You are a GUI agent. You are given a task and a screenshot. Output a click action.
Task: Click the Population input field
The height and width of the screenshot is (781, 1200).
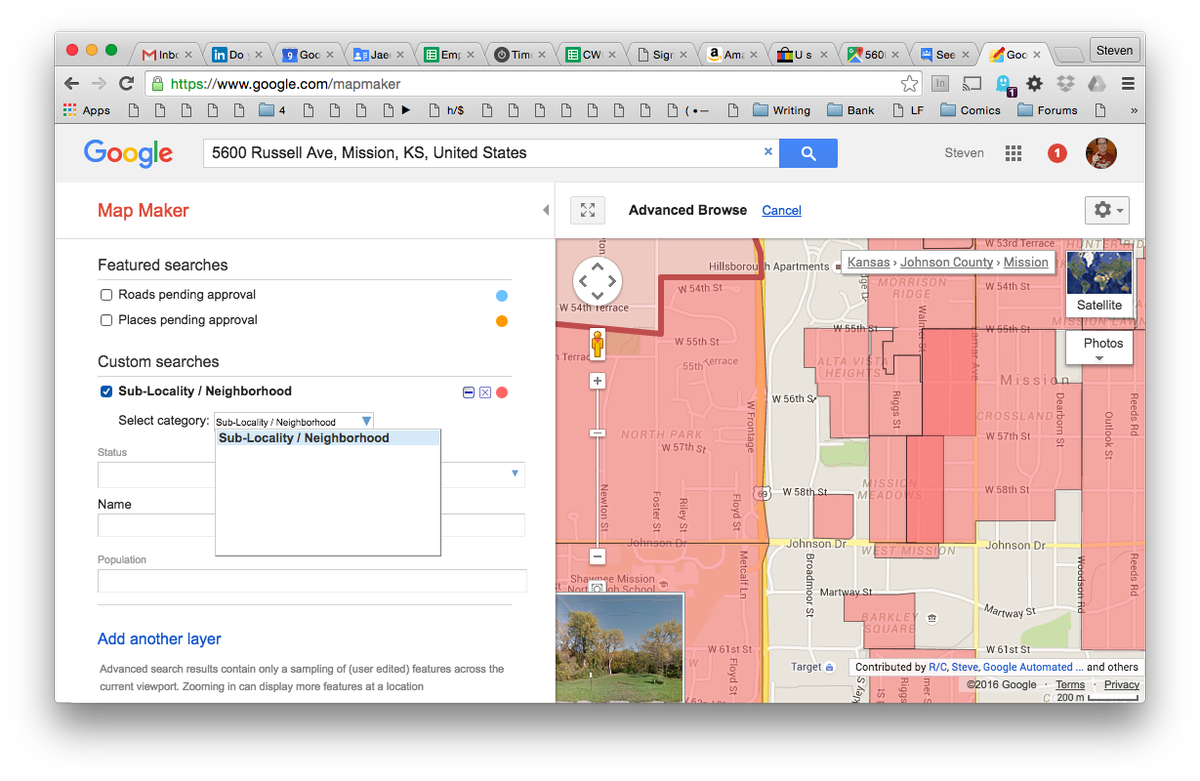pos(311,581)
